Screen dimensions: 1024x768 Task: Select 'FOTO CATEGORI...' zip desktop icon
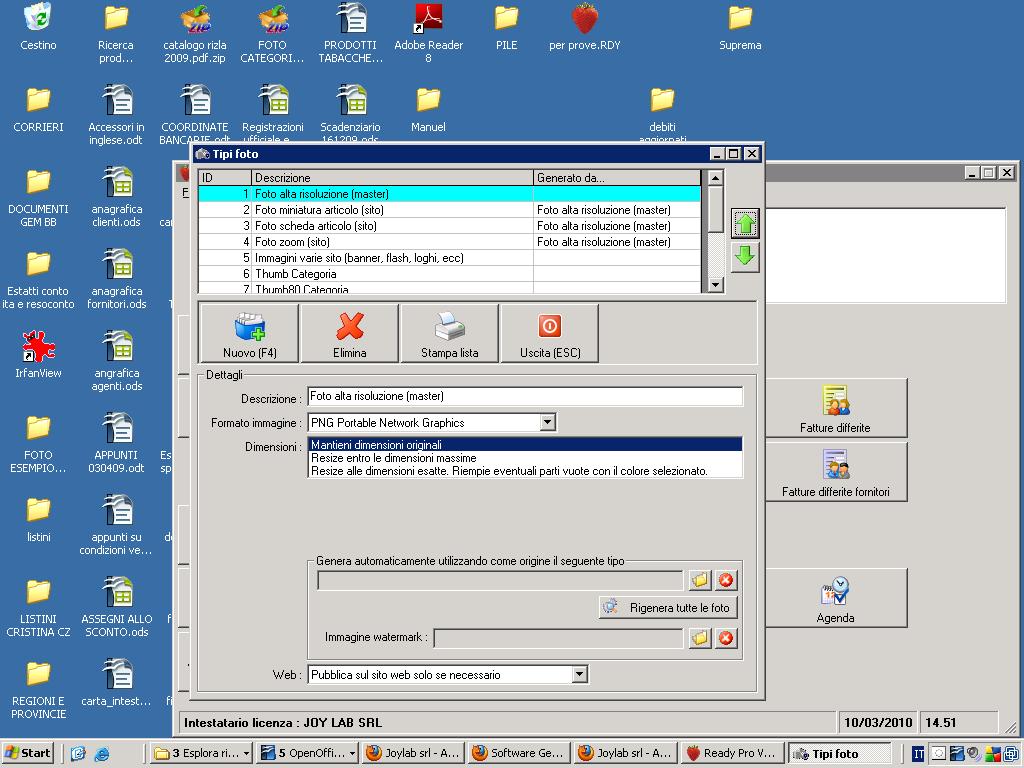[272, 33]
